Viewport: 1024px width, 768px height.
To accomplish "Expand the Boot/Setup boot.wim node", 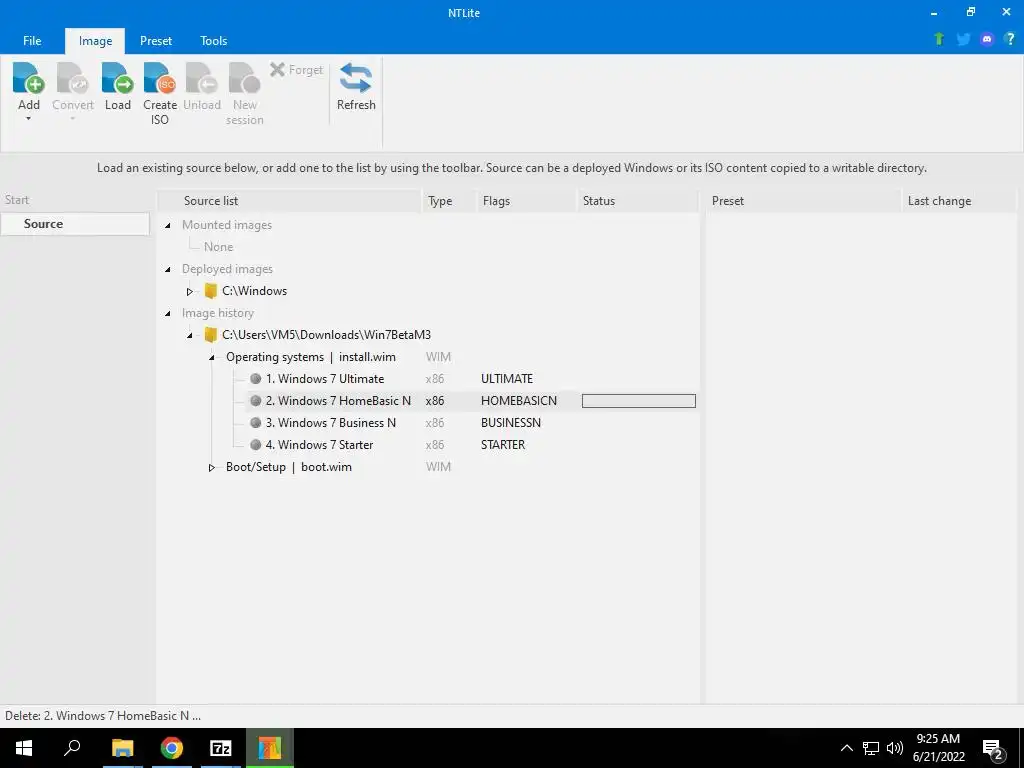I will (x=212, y=467).
